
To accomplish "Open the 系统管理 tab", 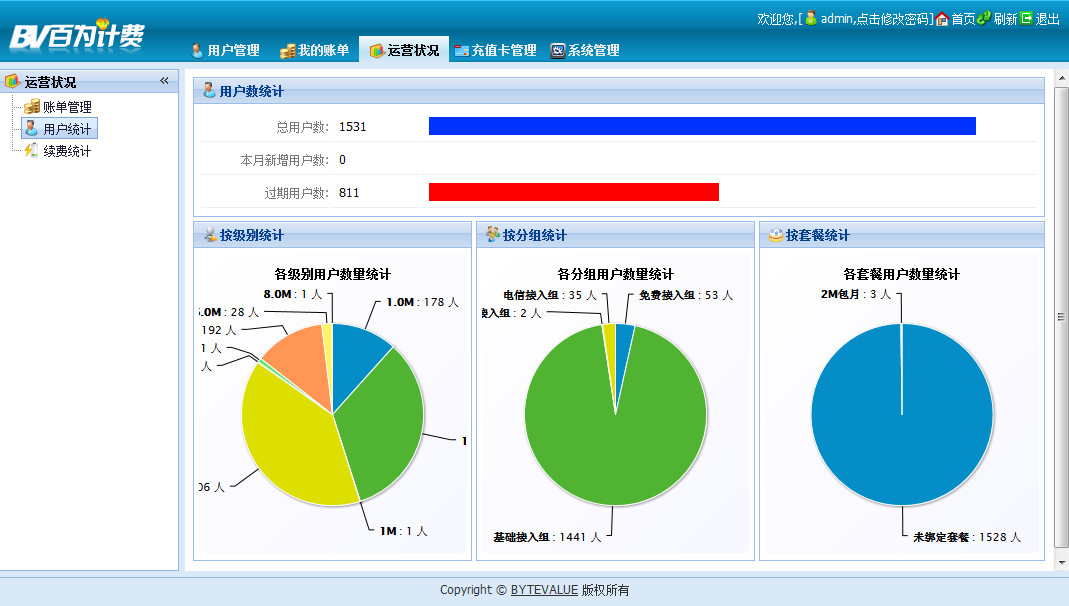I will 585,50.
